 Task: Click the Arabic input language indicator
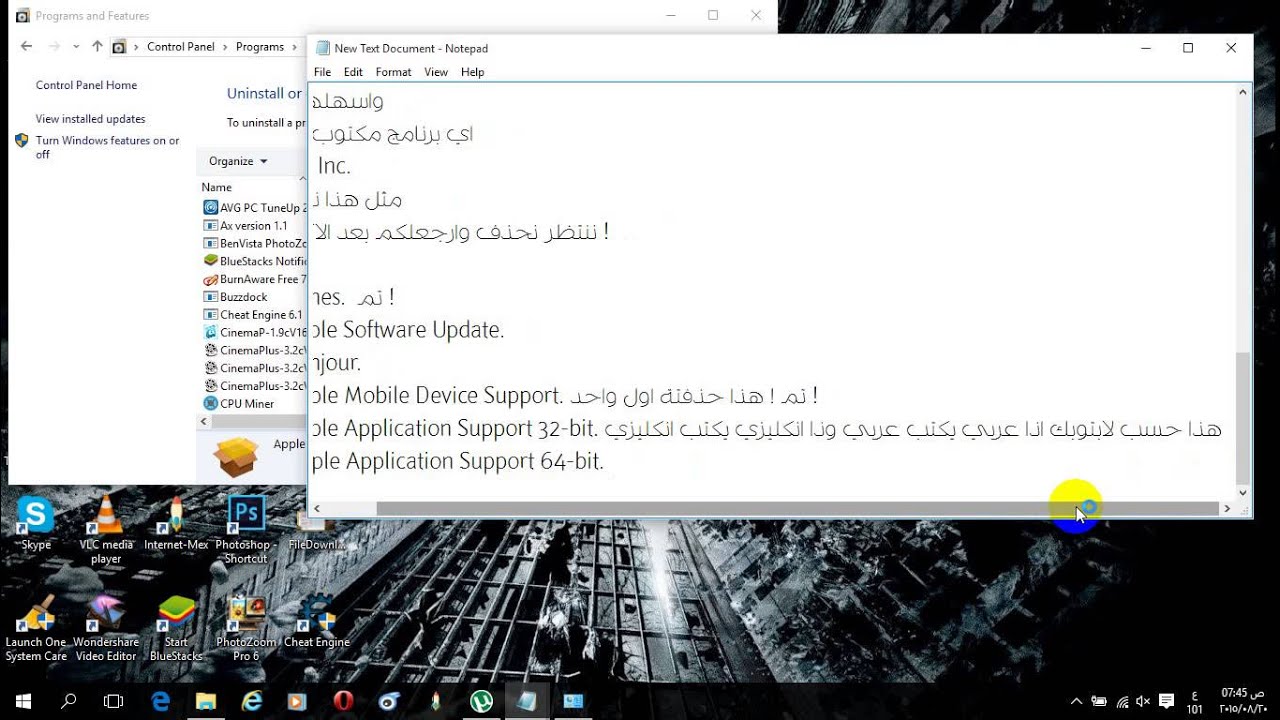point(1194,701)
